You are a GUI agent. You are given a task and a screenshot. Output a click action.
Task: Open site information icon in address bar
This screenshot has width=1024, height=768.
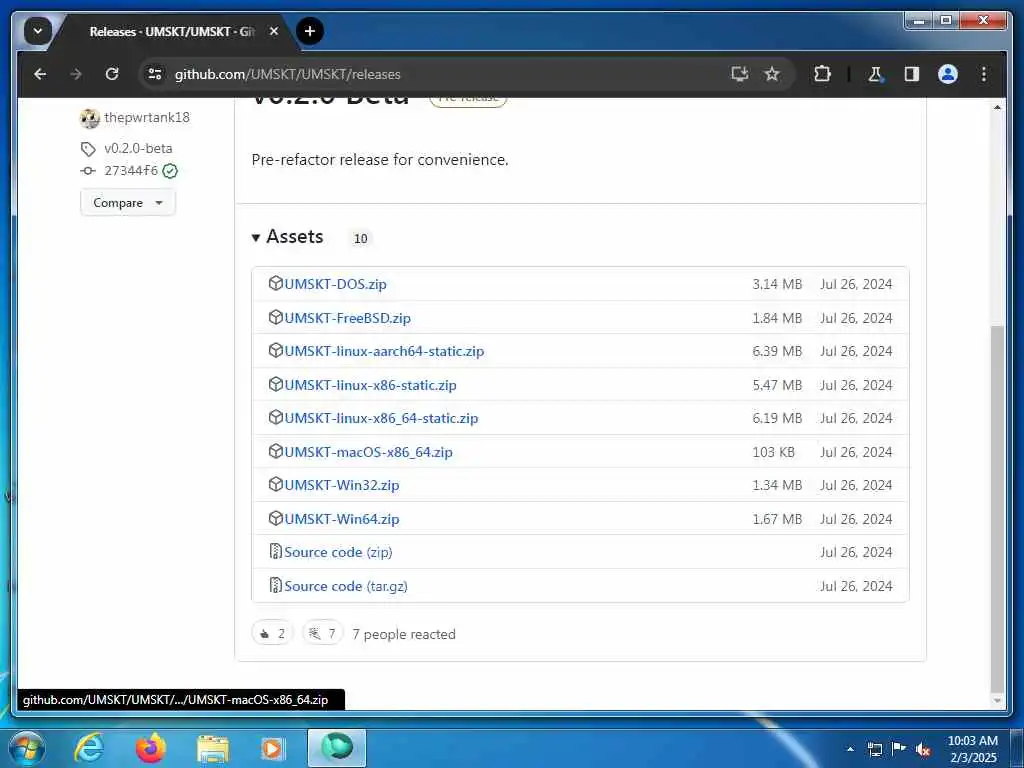(155, 74)
